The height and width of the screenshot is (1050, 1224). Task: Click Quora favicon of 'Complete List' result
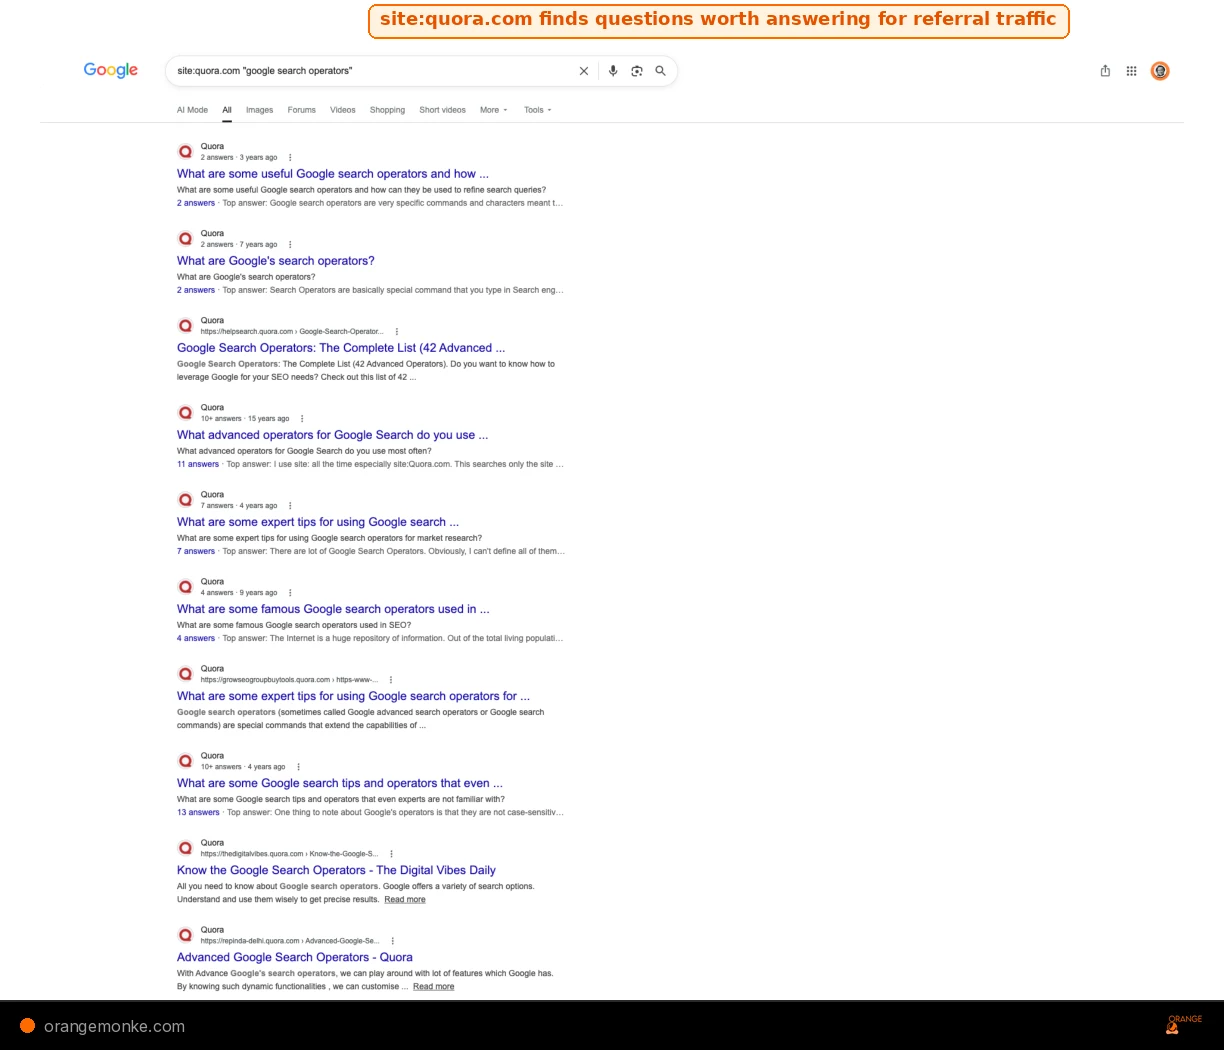185,325
